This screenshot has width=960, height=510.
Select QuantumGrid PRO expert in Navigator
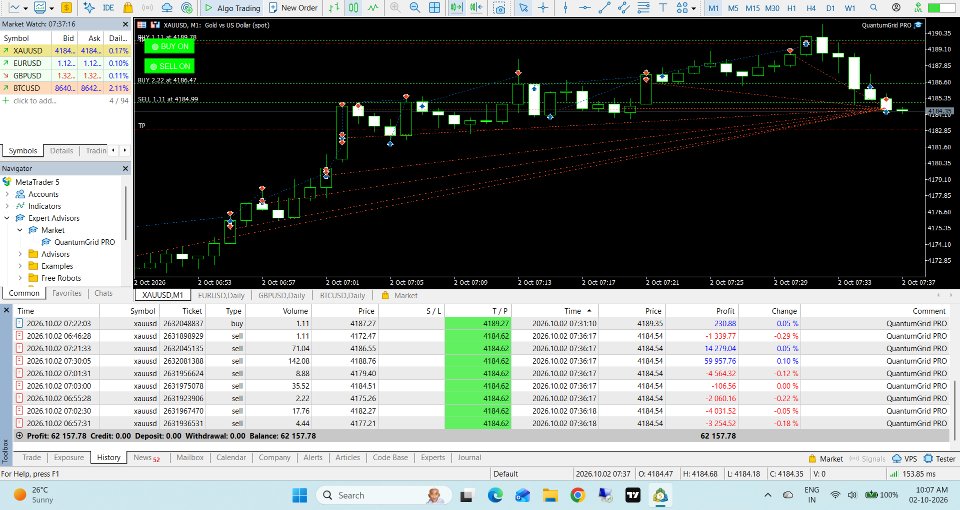[84, 242]
